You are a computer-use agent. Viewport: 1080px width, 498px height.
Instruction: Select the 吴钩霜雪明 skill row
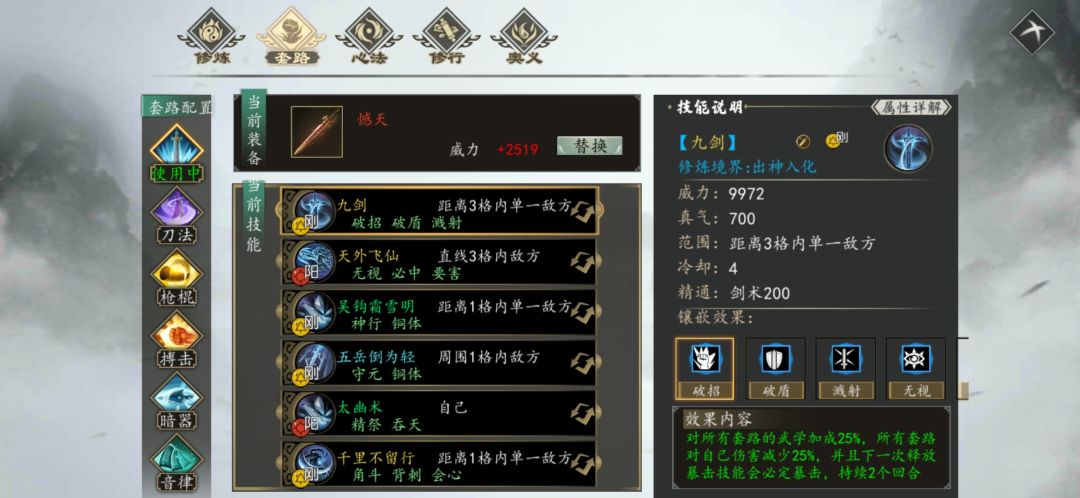pos(439,313)
